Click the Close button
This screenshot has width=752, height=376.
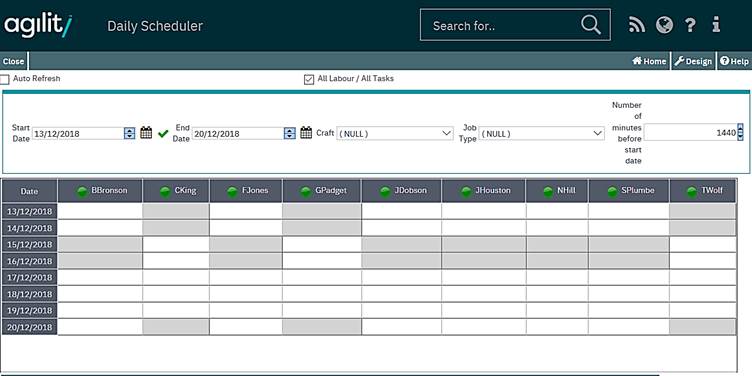[13, 61]
